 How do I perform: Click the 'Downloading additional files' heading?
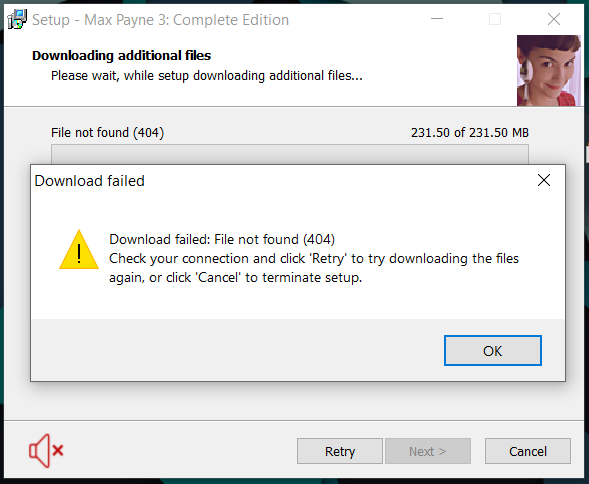(121, 56)
